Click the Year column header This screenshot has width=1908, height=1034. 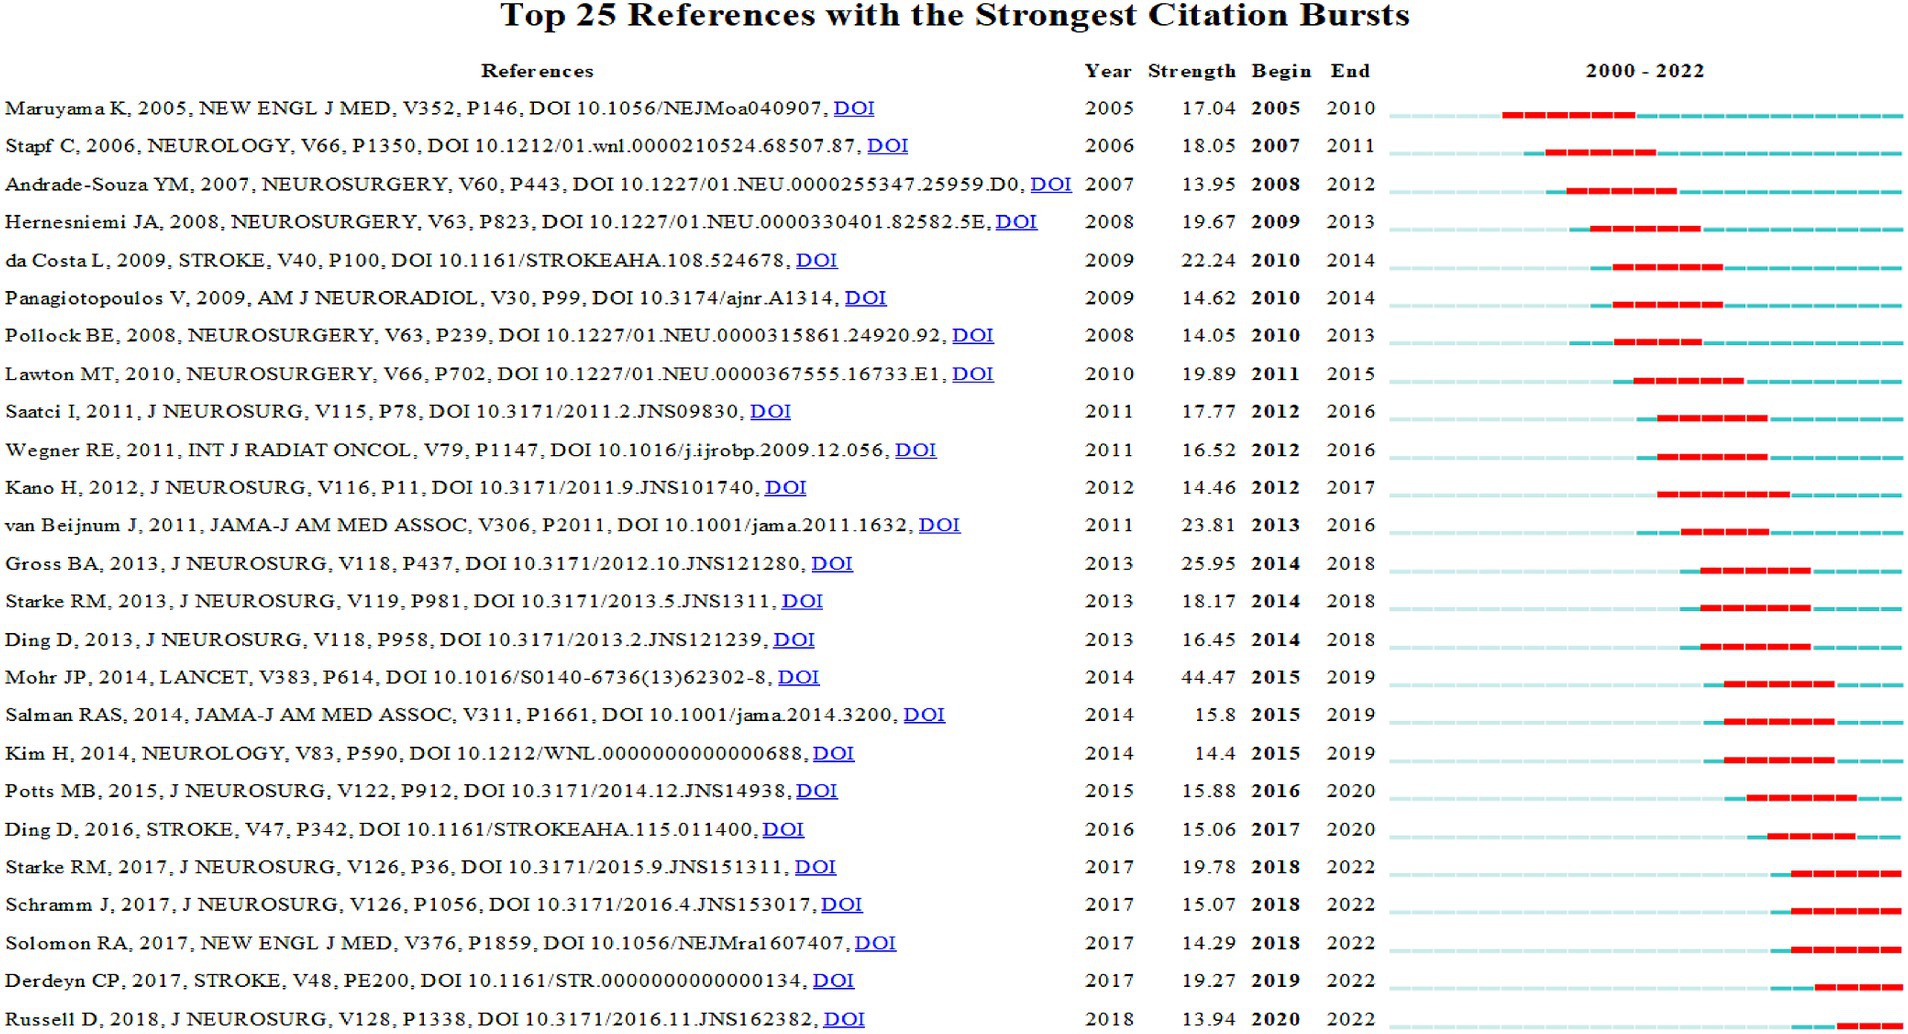pos(1108,71)
